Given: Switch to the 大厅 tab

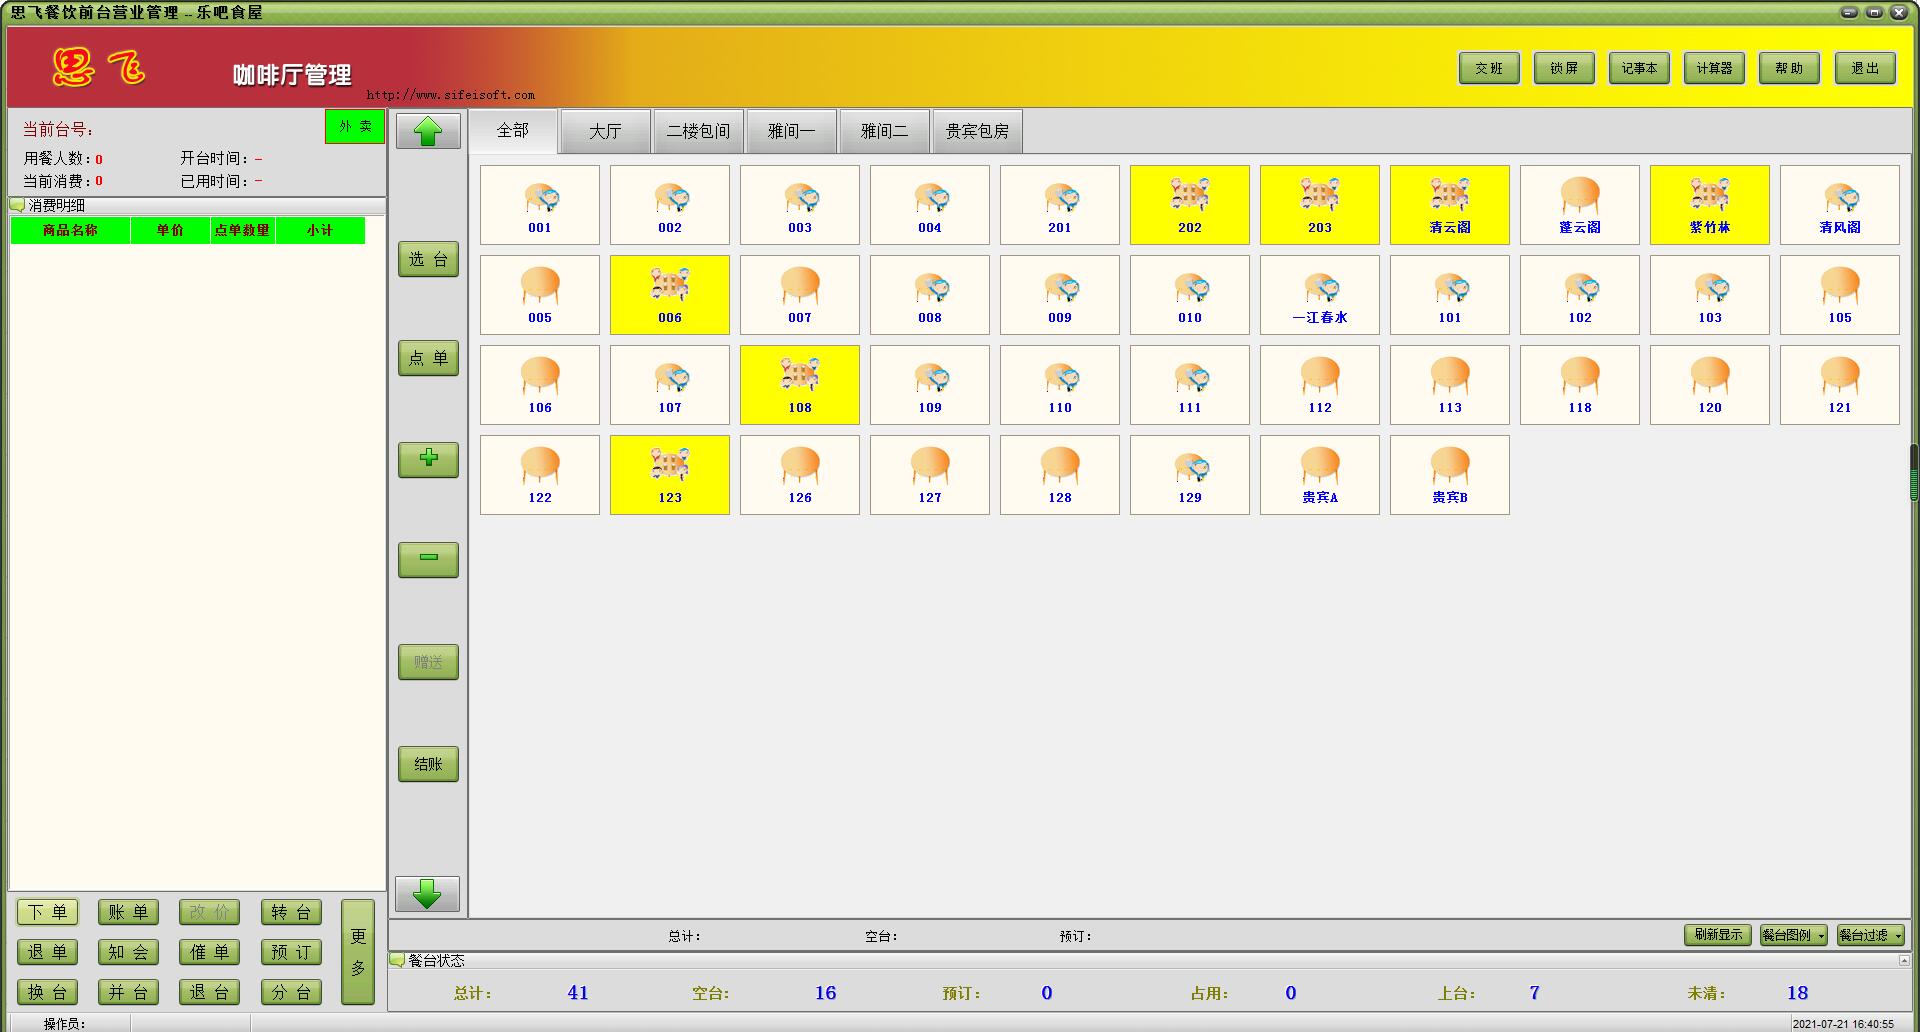Looking at the screenshot, I should (605, 131).
